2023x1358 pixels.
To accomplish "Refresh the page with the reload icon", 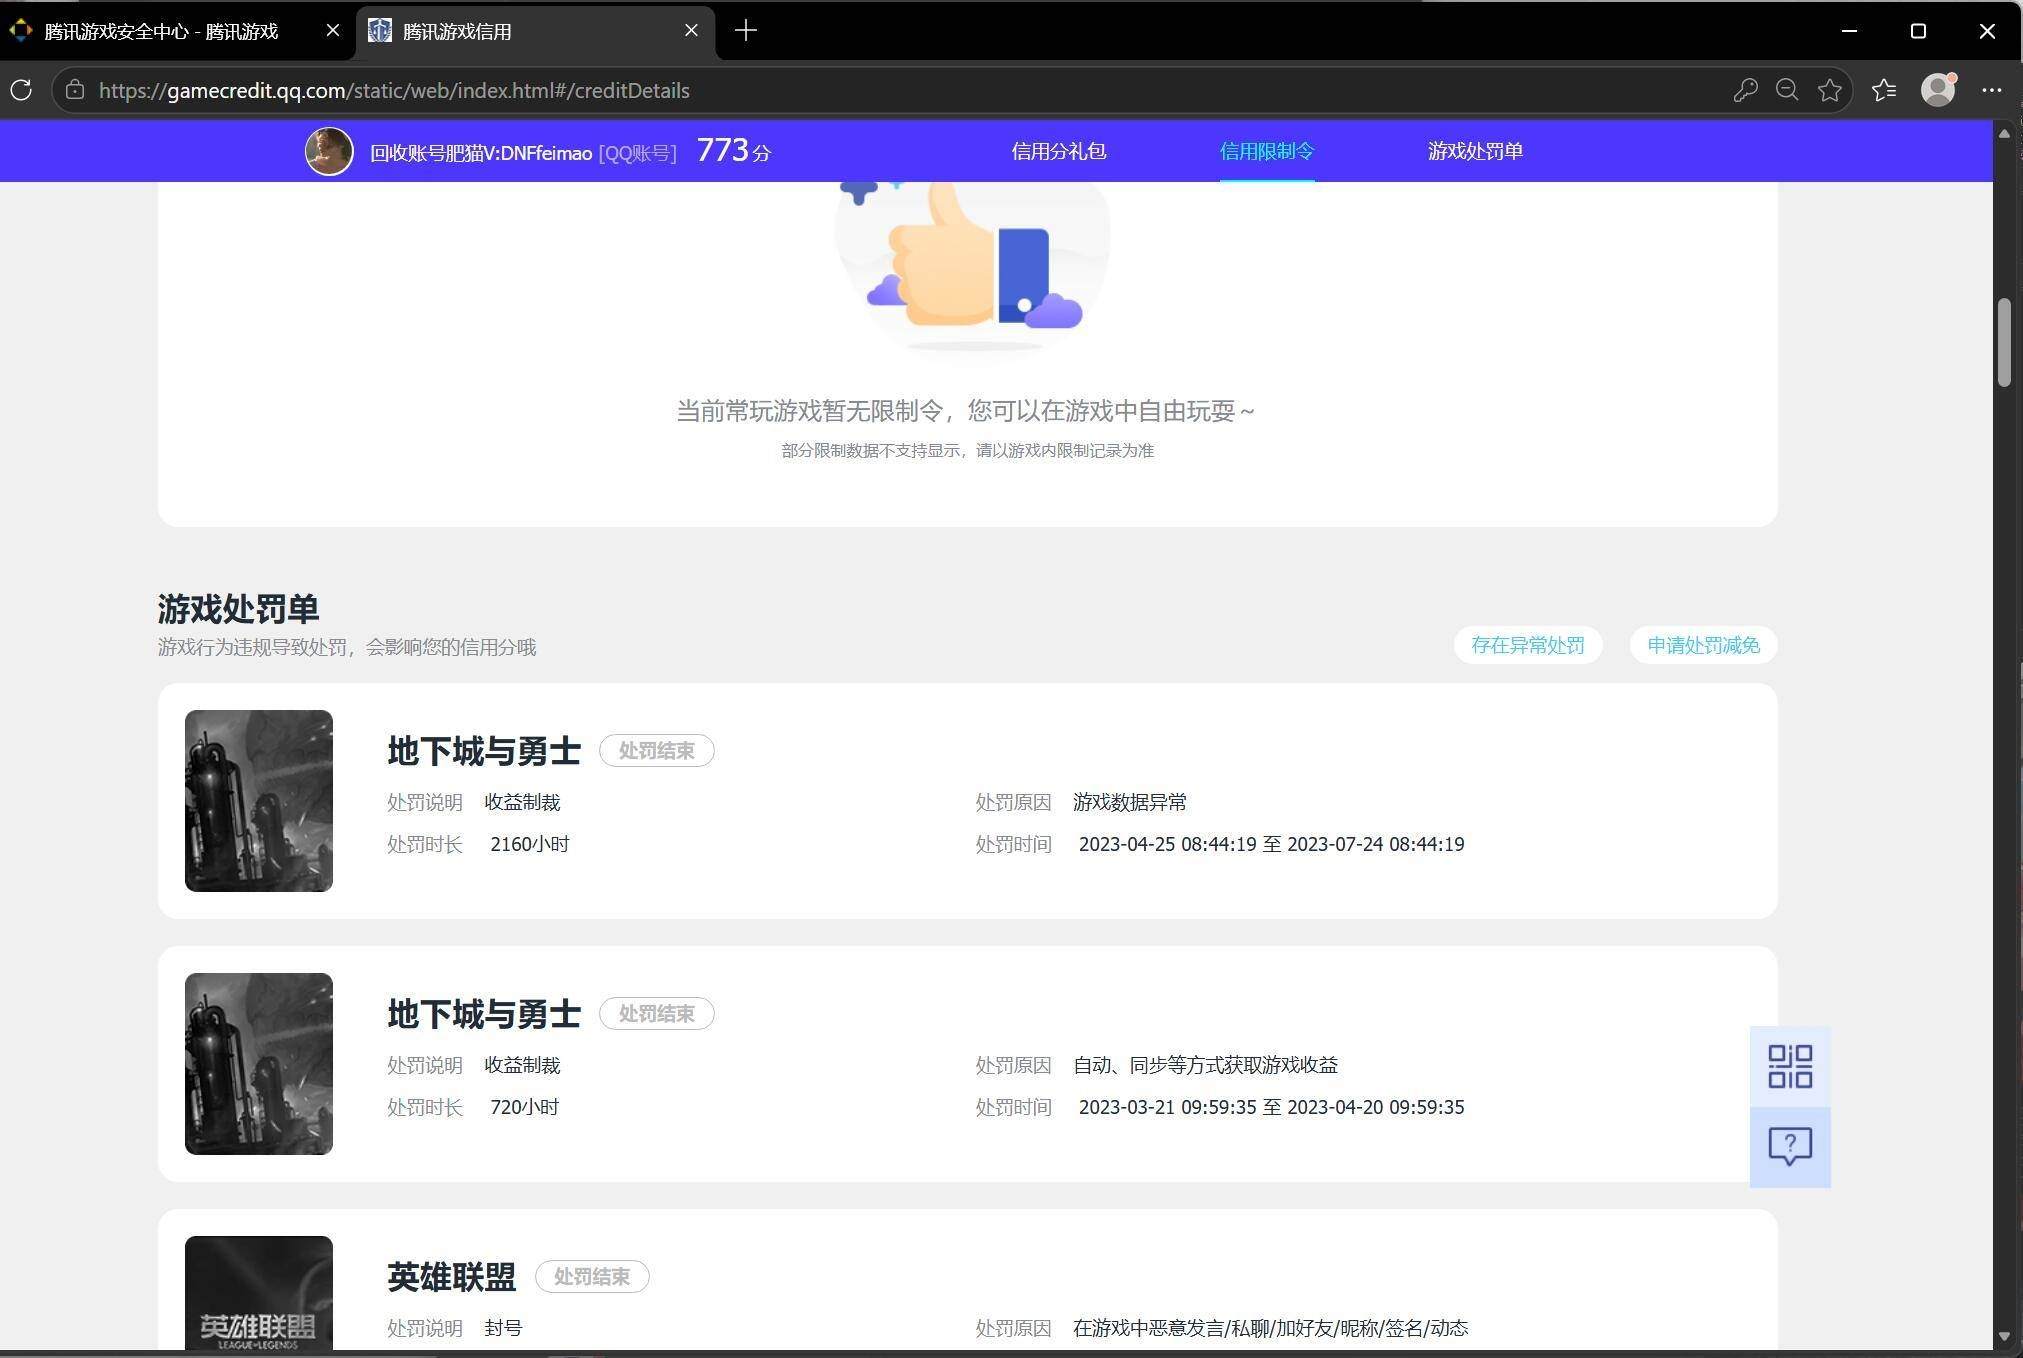I will point(21,90).
